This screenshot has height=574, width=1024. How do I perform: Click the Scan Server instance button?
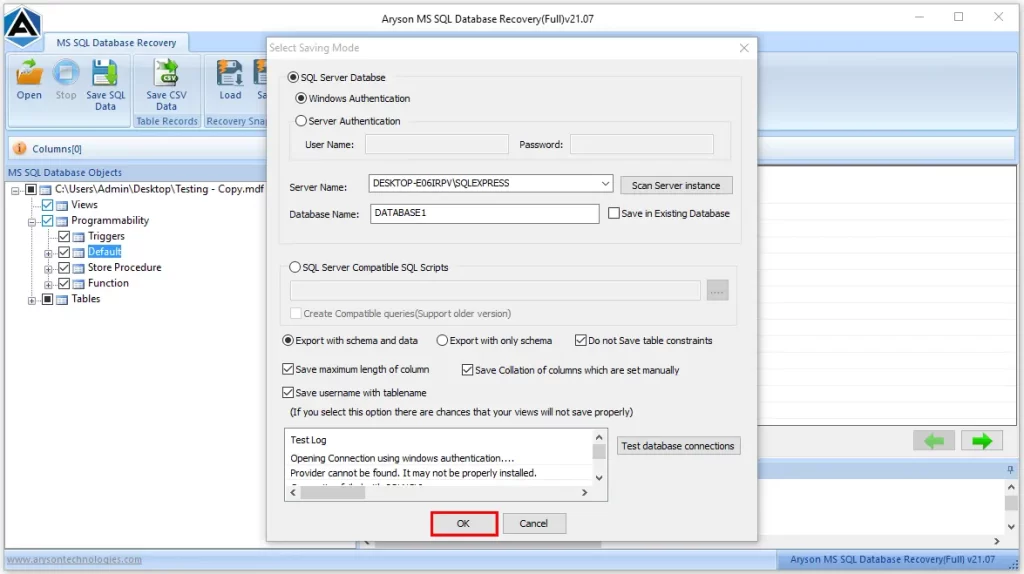(676, 186)
